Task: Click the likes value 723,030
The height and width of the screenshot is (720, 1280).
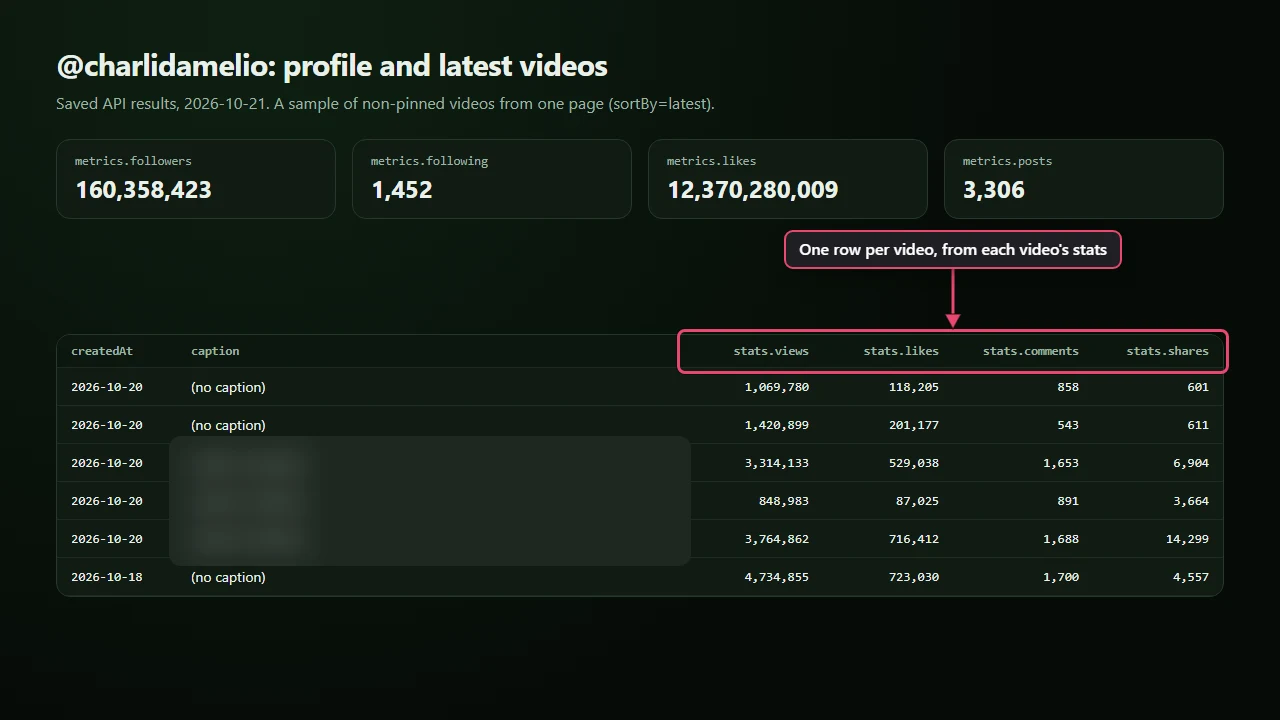Action: [x=914, y=577]
